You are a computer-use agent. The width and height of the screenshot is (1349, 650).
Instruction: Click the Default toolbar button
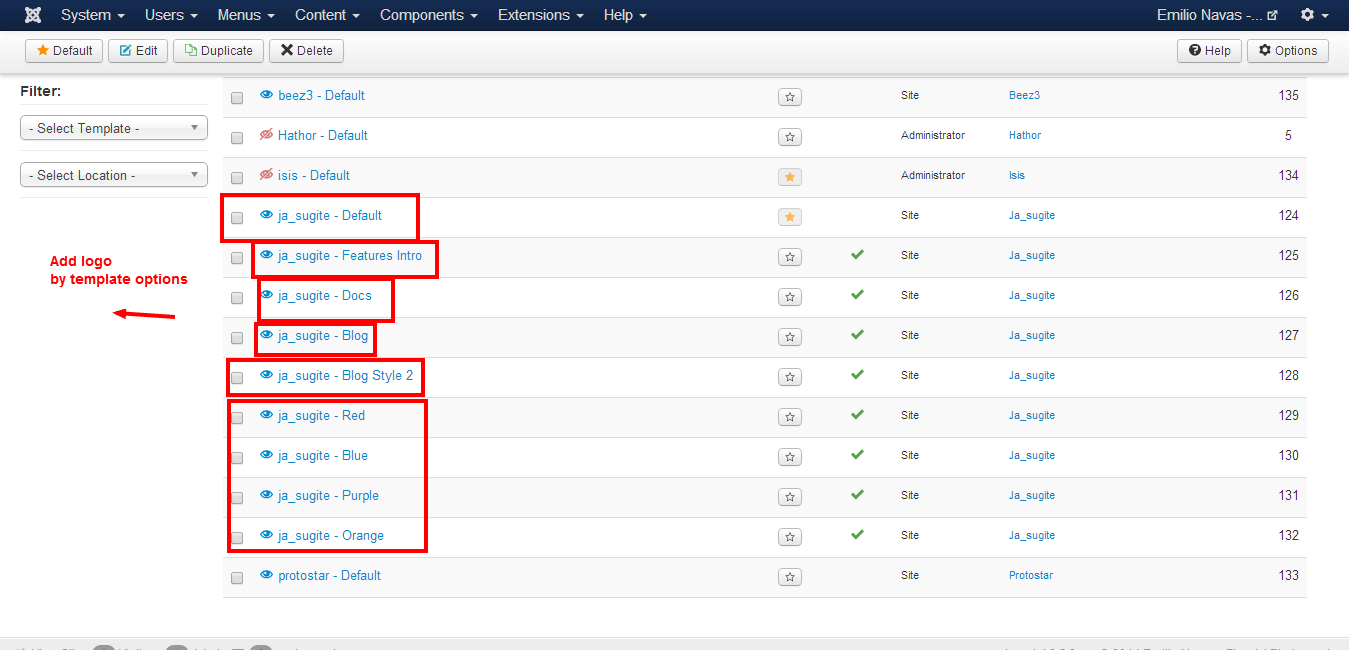coord(64,51)
